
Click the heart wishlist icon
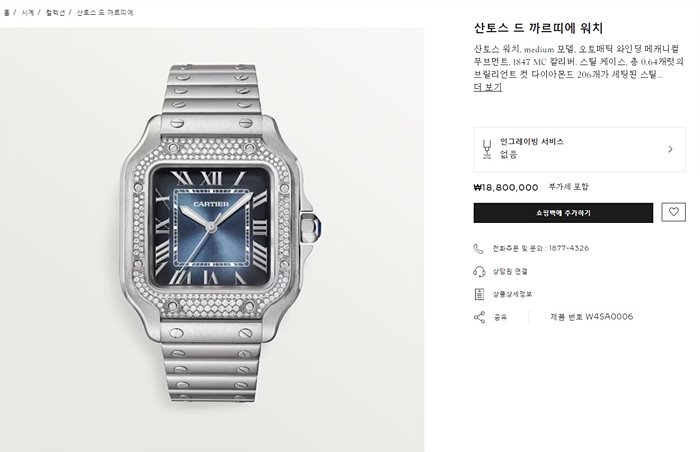coord(673,212)
